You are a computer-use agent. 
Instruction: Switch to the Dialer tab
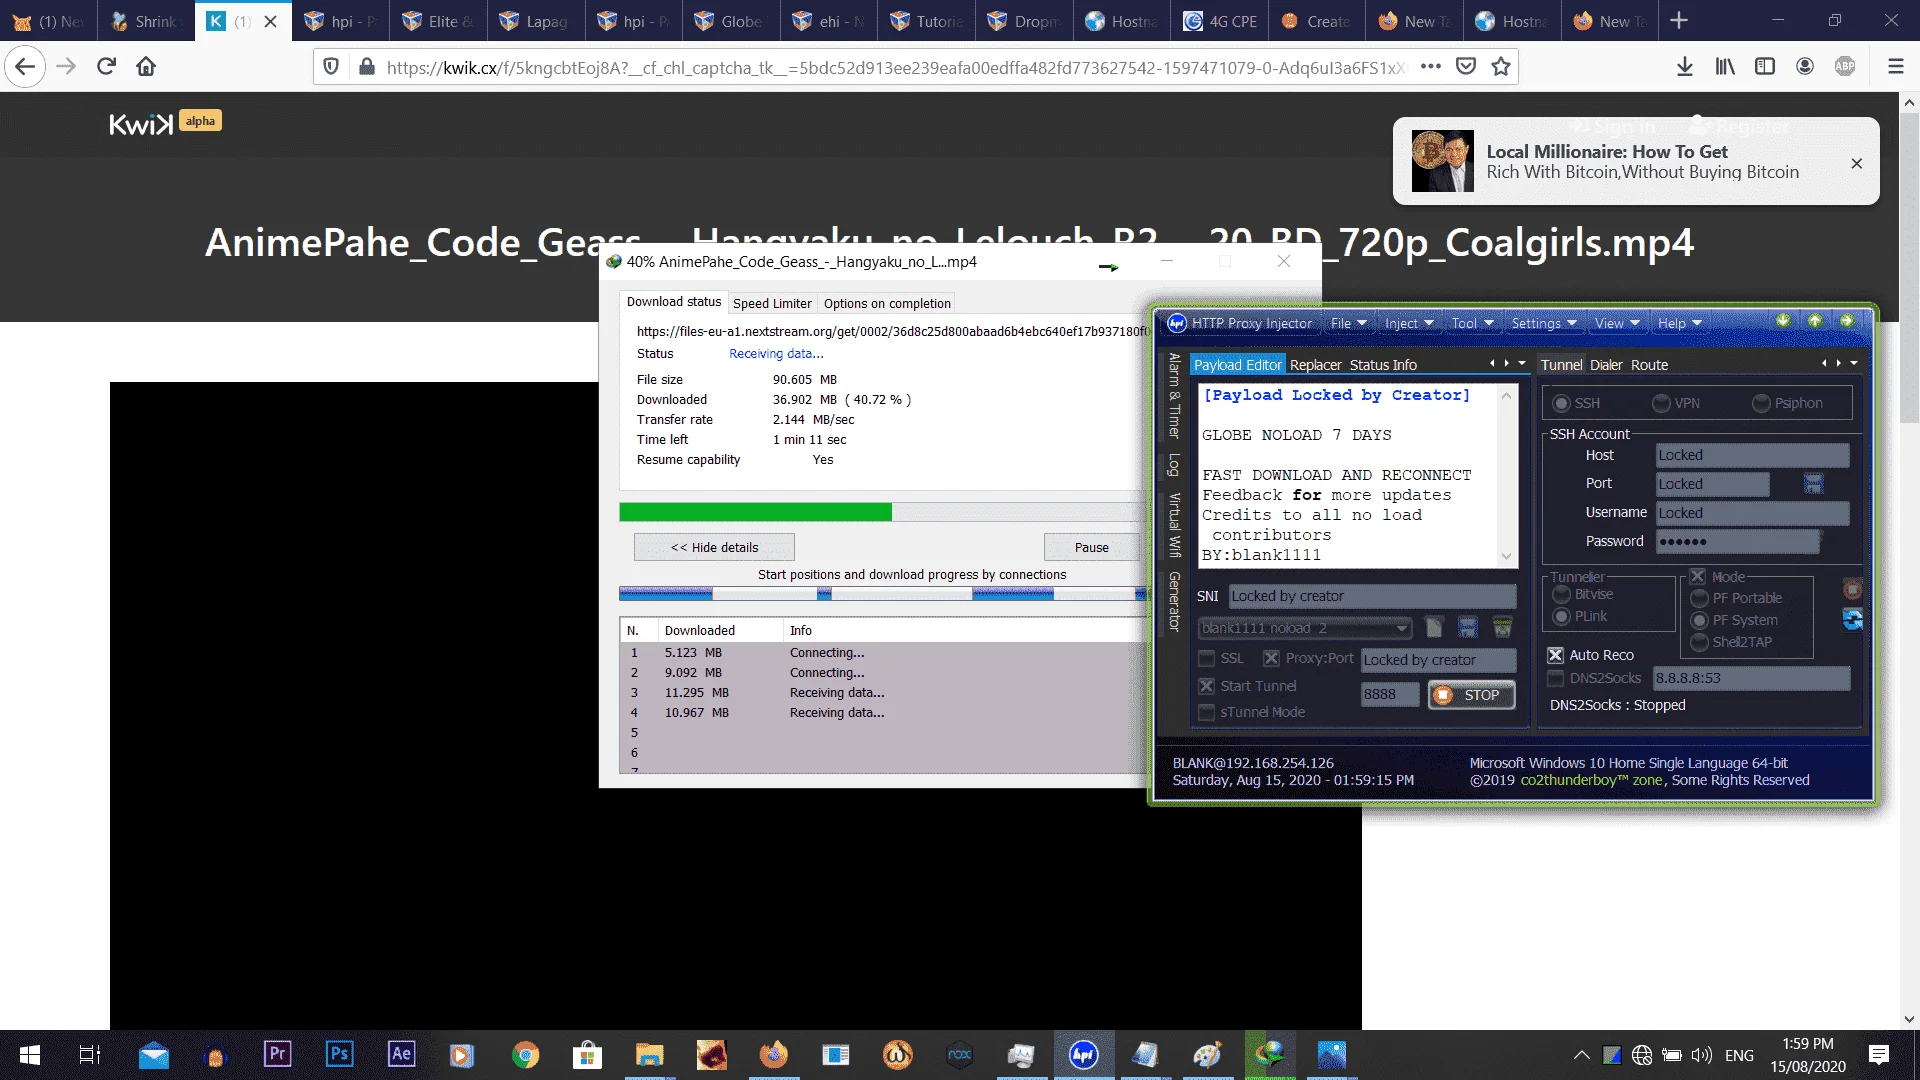pyautogui.click(x=1606, y=365)
